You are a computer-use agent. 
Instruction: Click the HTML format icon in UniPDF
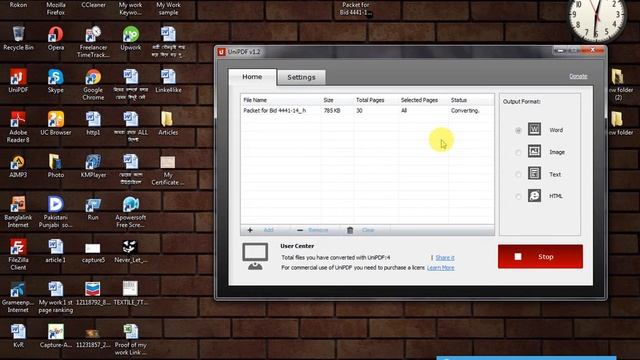[x=534, y=196]
